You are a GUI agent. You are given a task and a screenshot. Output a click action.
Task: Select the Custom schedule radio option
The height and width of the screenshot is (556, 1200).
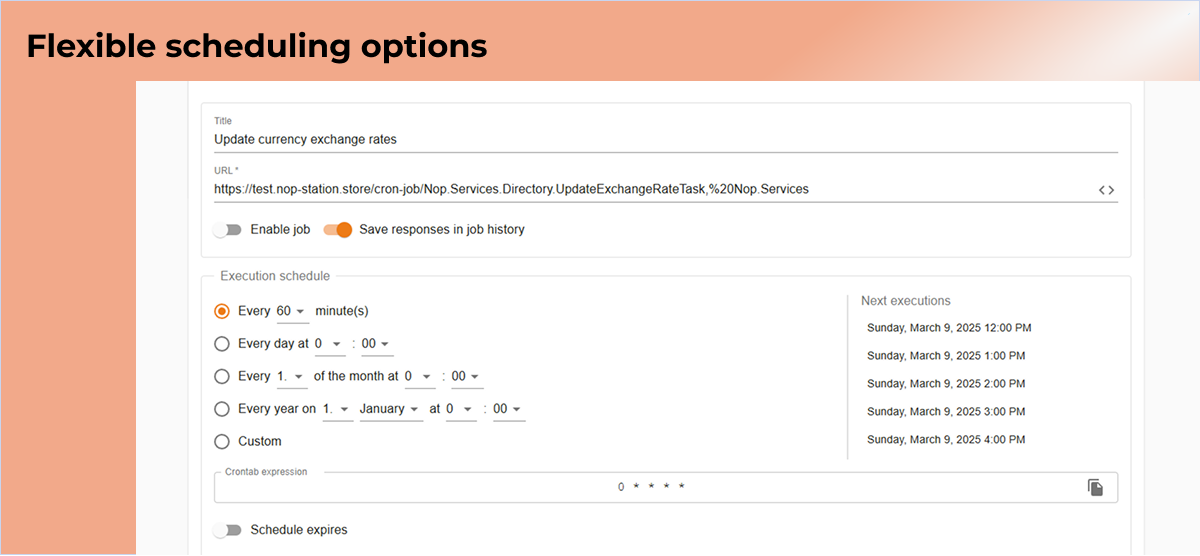pos(222,441)
